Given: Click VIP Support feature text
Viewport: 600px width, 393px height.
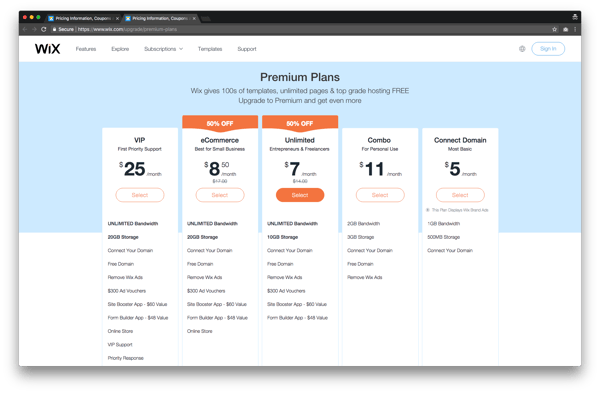Looking at the screenshot, I should coord(120,345).
